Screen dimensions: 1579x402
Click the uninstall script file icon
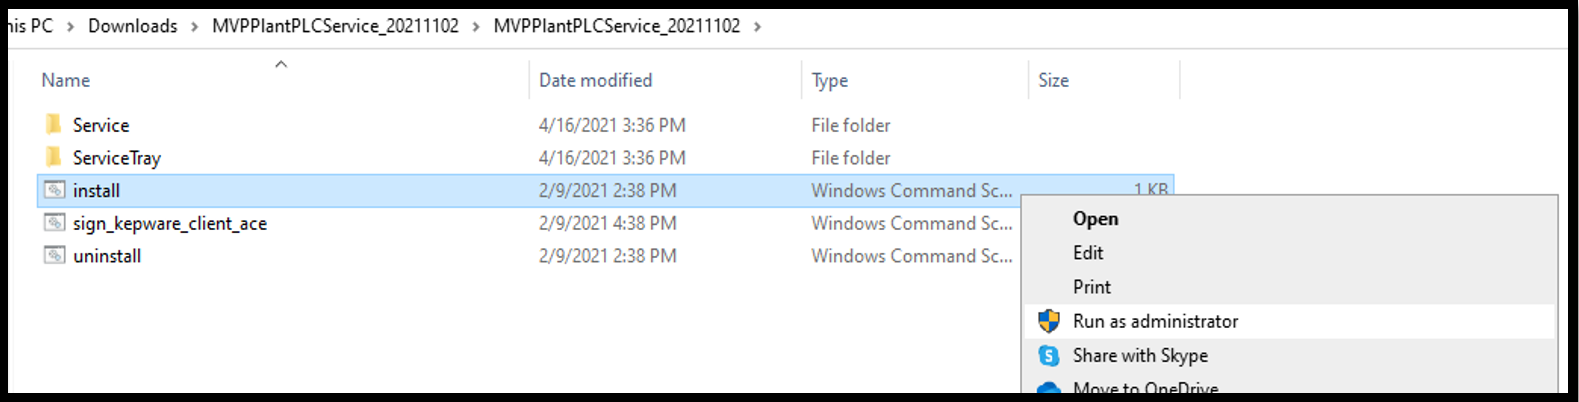pyautogui.click(x=55, y=256)
